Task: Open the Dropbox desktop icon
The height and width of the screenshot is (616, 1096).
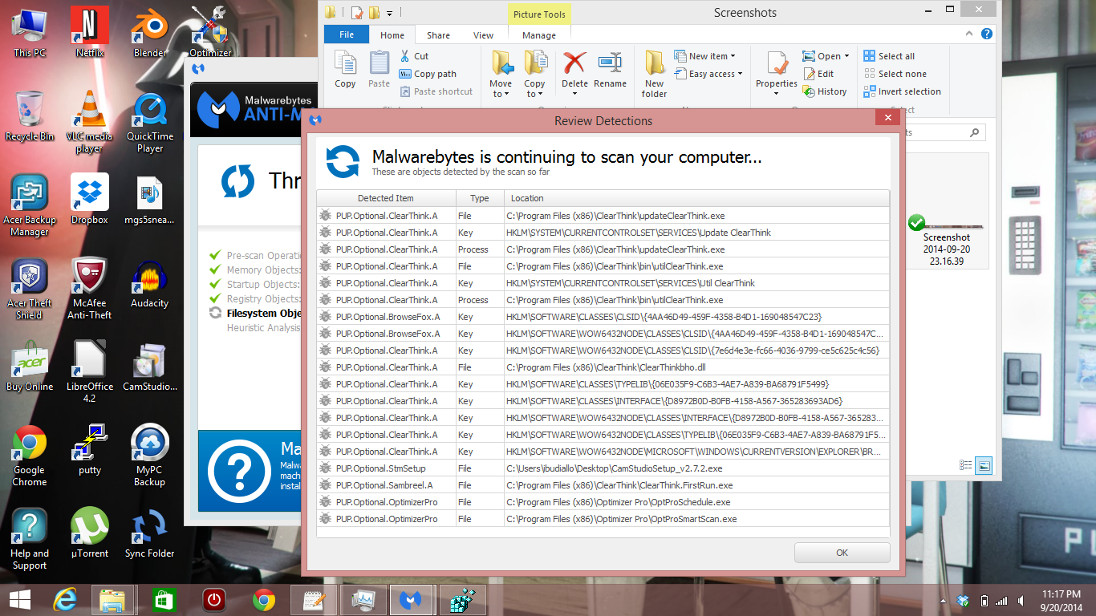Action: pyautogui.click(x=89, y=199)
